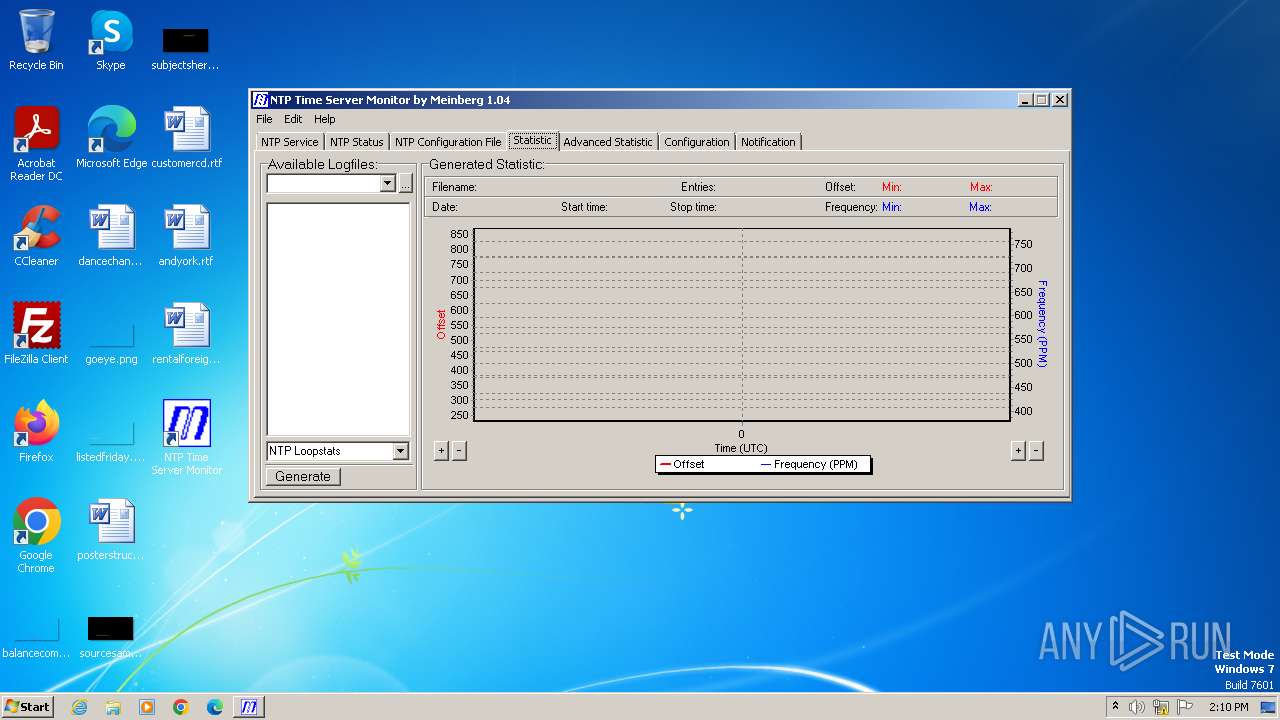Open the Action Center flag icon

tap(1185, 707)
